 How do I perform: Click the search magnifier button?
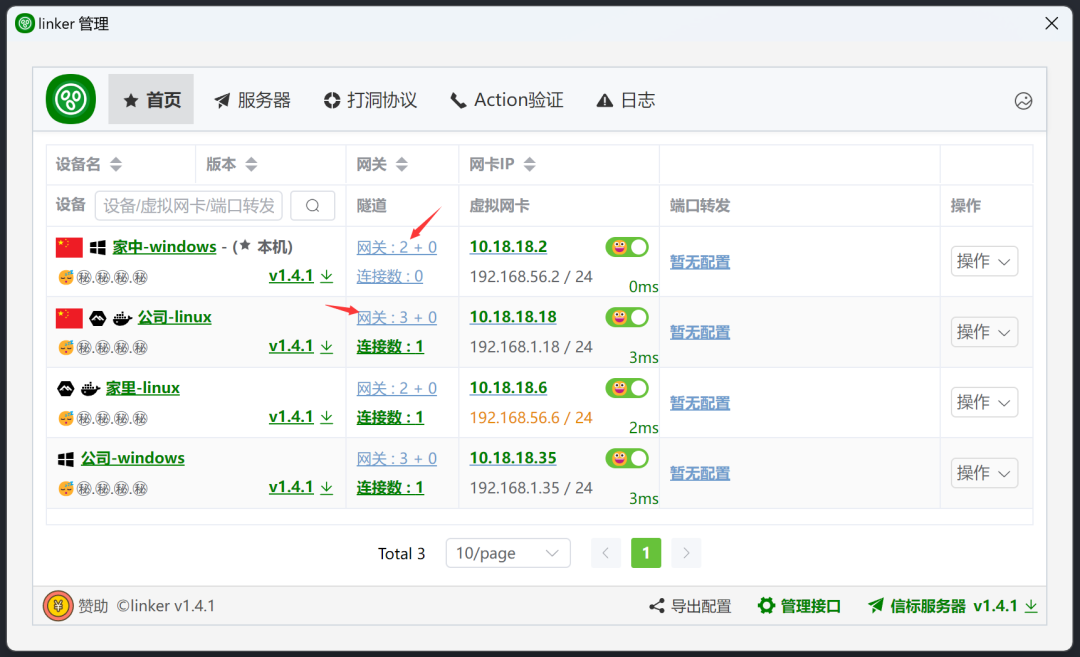click(x=313, y=205)
